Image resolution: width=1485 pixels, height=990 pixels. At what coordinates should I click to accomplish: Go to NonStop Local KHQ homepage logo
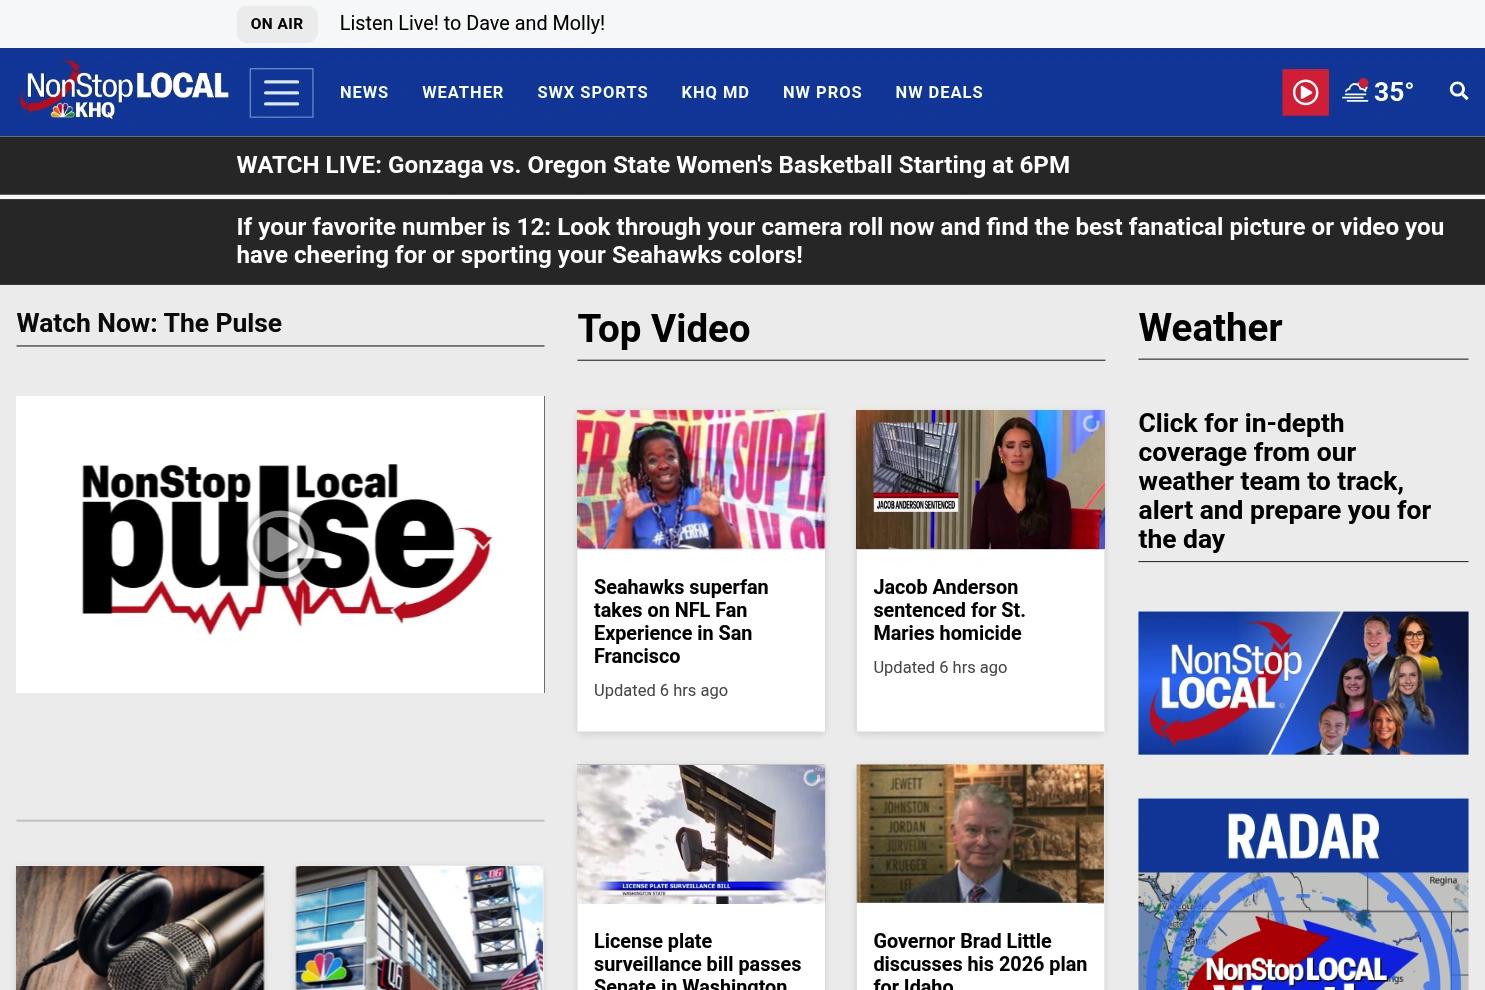point(125,92)
